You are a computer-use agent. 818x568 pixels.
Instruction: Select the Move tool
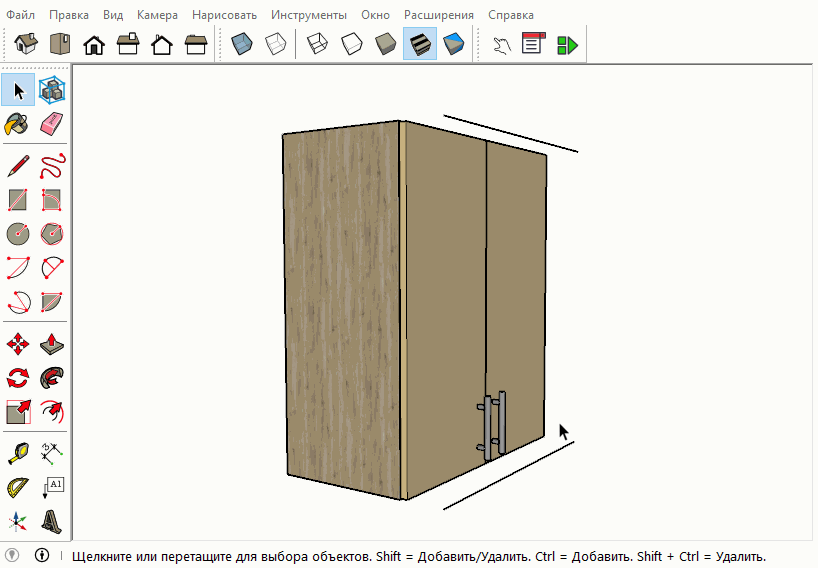click(x=18, y=344)
